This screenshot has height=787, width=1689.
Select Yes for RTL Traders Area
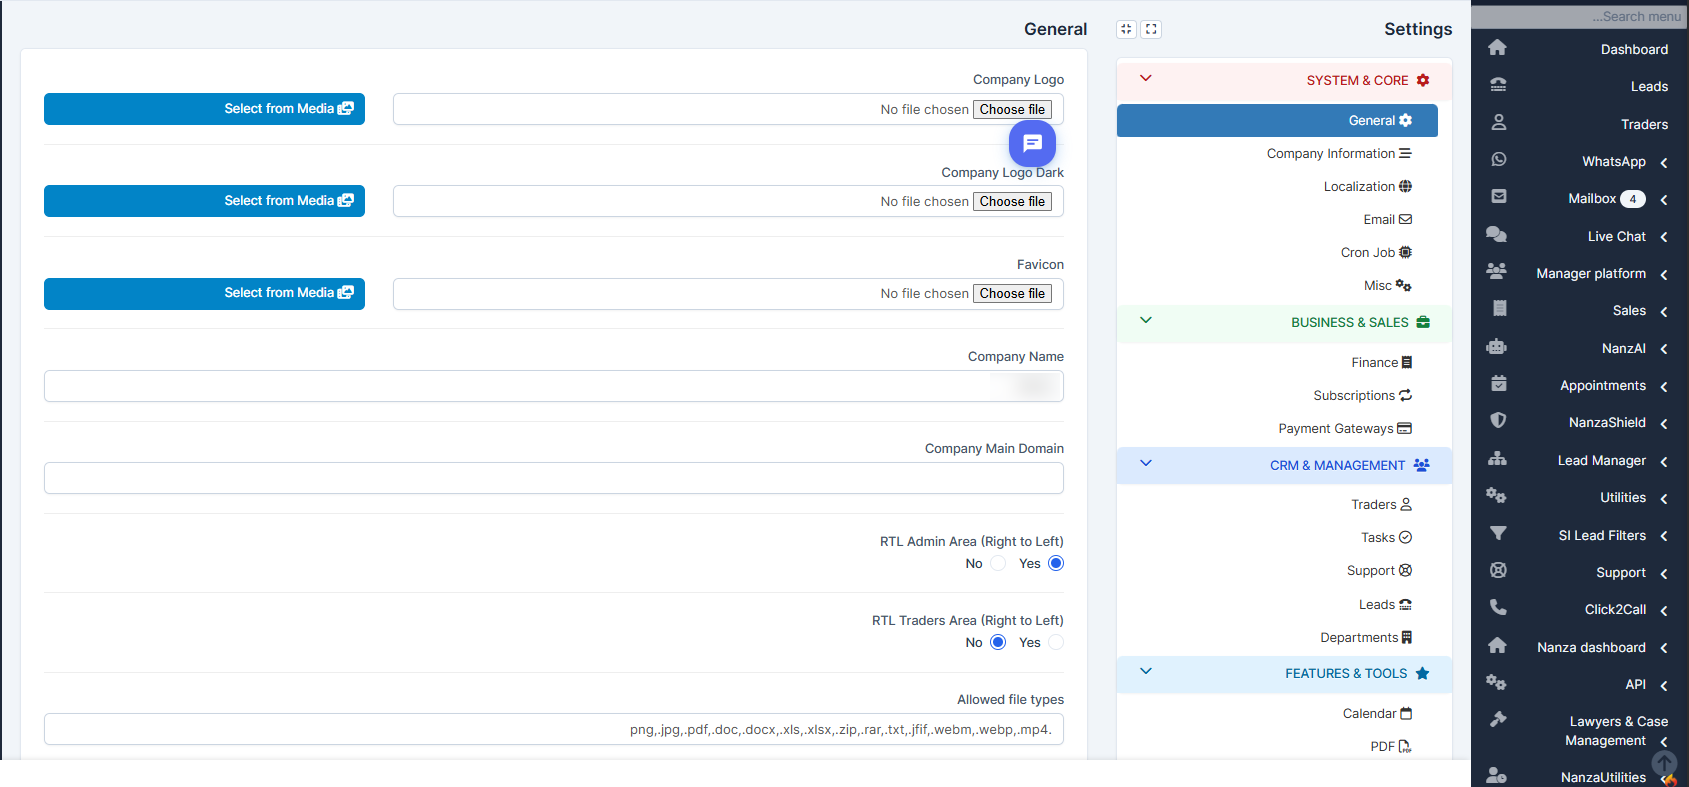[x=1056, y=643]
